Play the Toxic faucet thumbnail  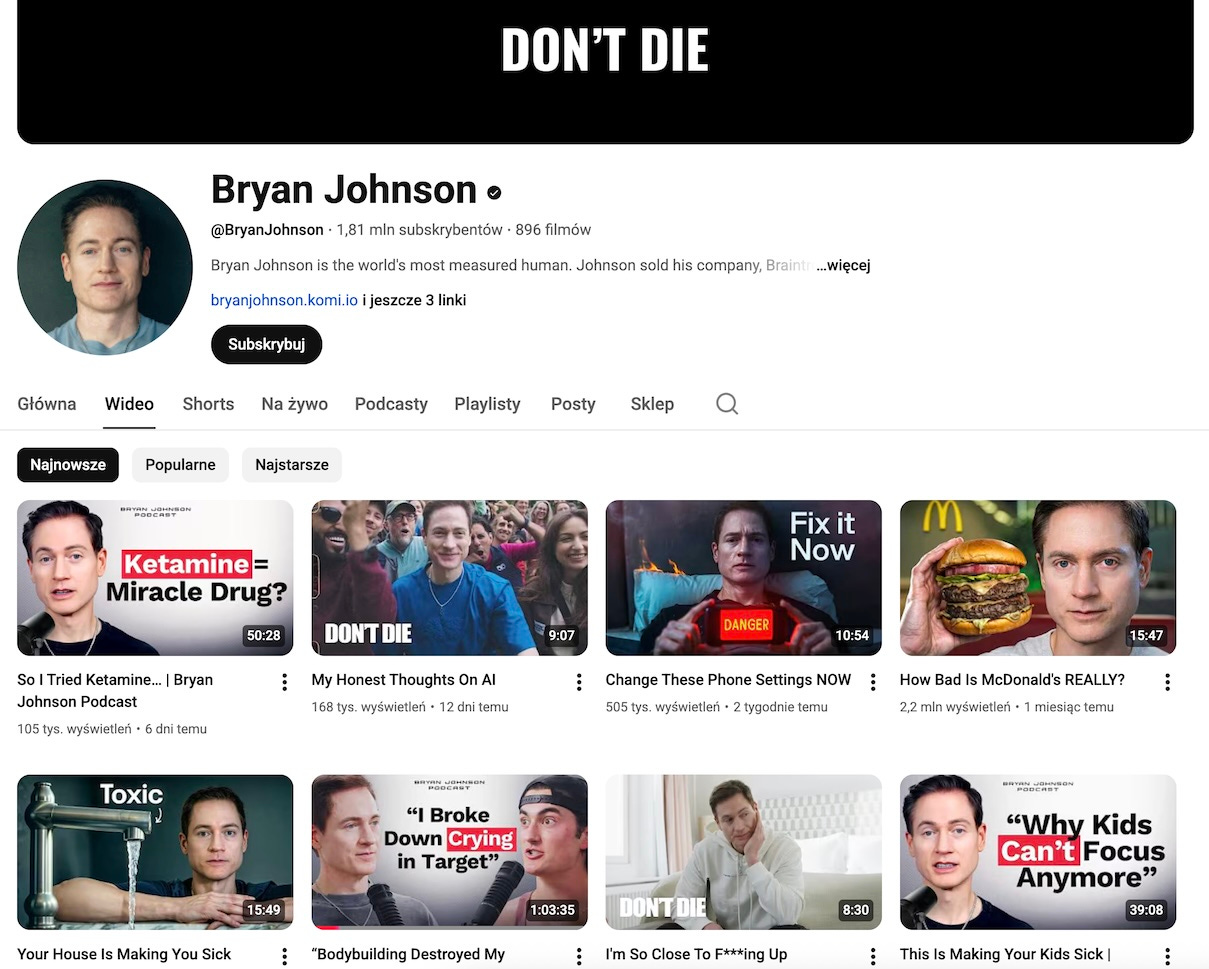point(155,852)
